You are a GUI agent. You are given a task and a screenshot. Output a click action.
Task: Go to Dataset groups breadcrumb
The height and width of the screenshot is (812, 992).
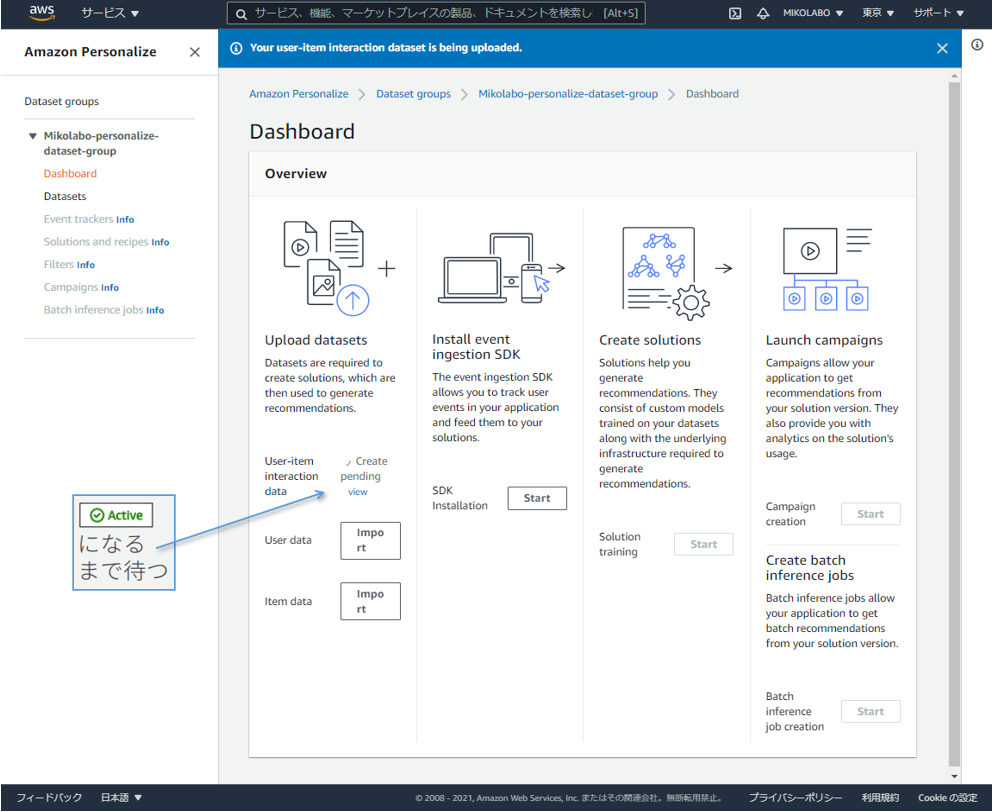pos(413,94)
